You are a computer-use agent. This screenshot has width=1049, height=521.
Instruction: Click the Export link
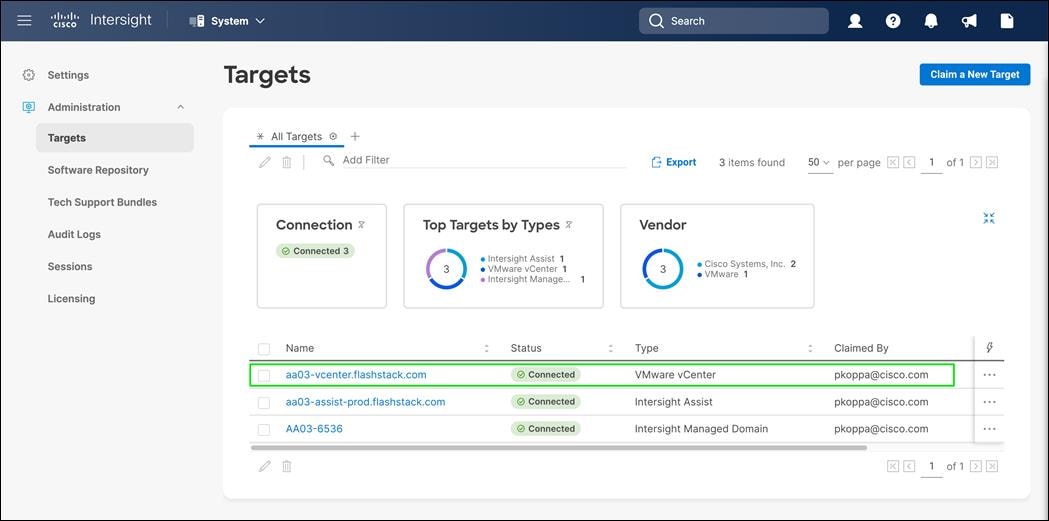(674, 163)
